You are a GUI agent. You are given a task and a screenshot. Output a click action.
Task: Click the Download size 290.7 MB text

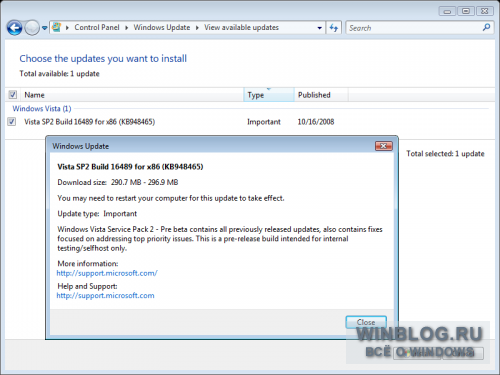(118, 182)
